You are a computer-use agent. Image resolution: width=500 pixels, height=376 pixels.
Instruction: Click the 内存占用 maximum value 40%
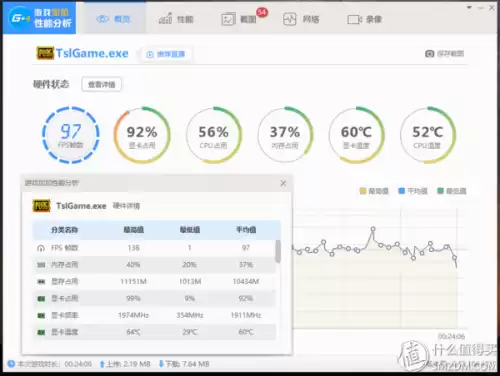[x=133, y=265]
